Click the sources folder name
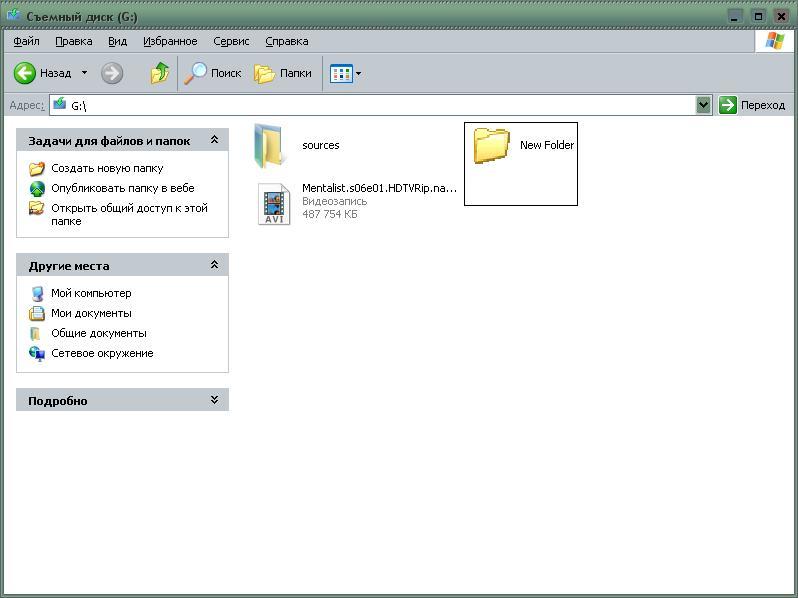This screenshot has height=598, width=798. (x=321, y=145)
